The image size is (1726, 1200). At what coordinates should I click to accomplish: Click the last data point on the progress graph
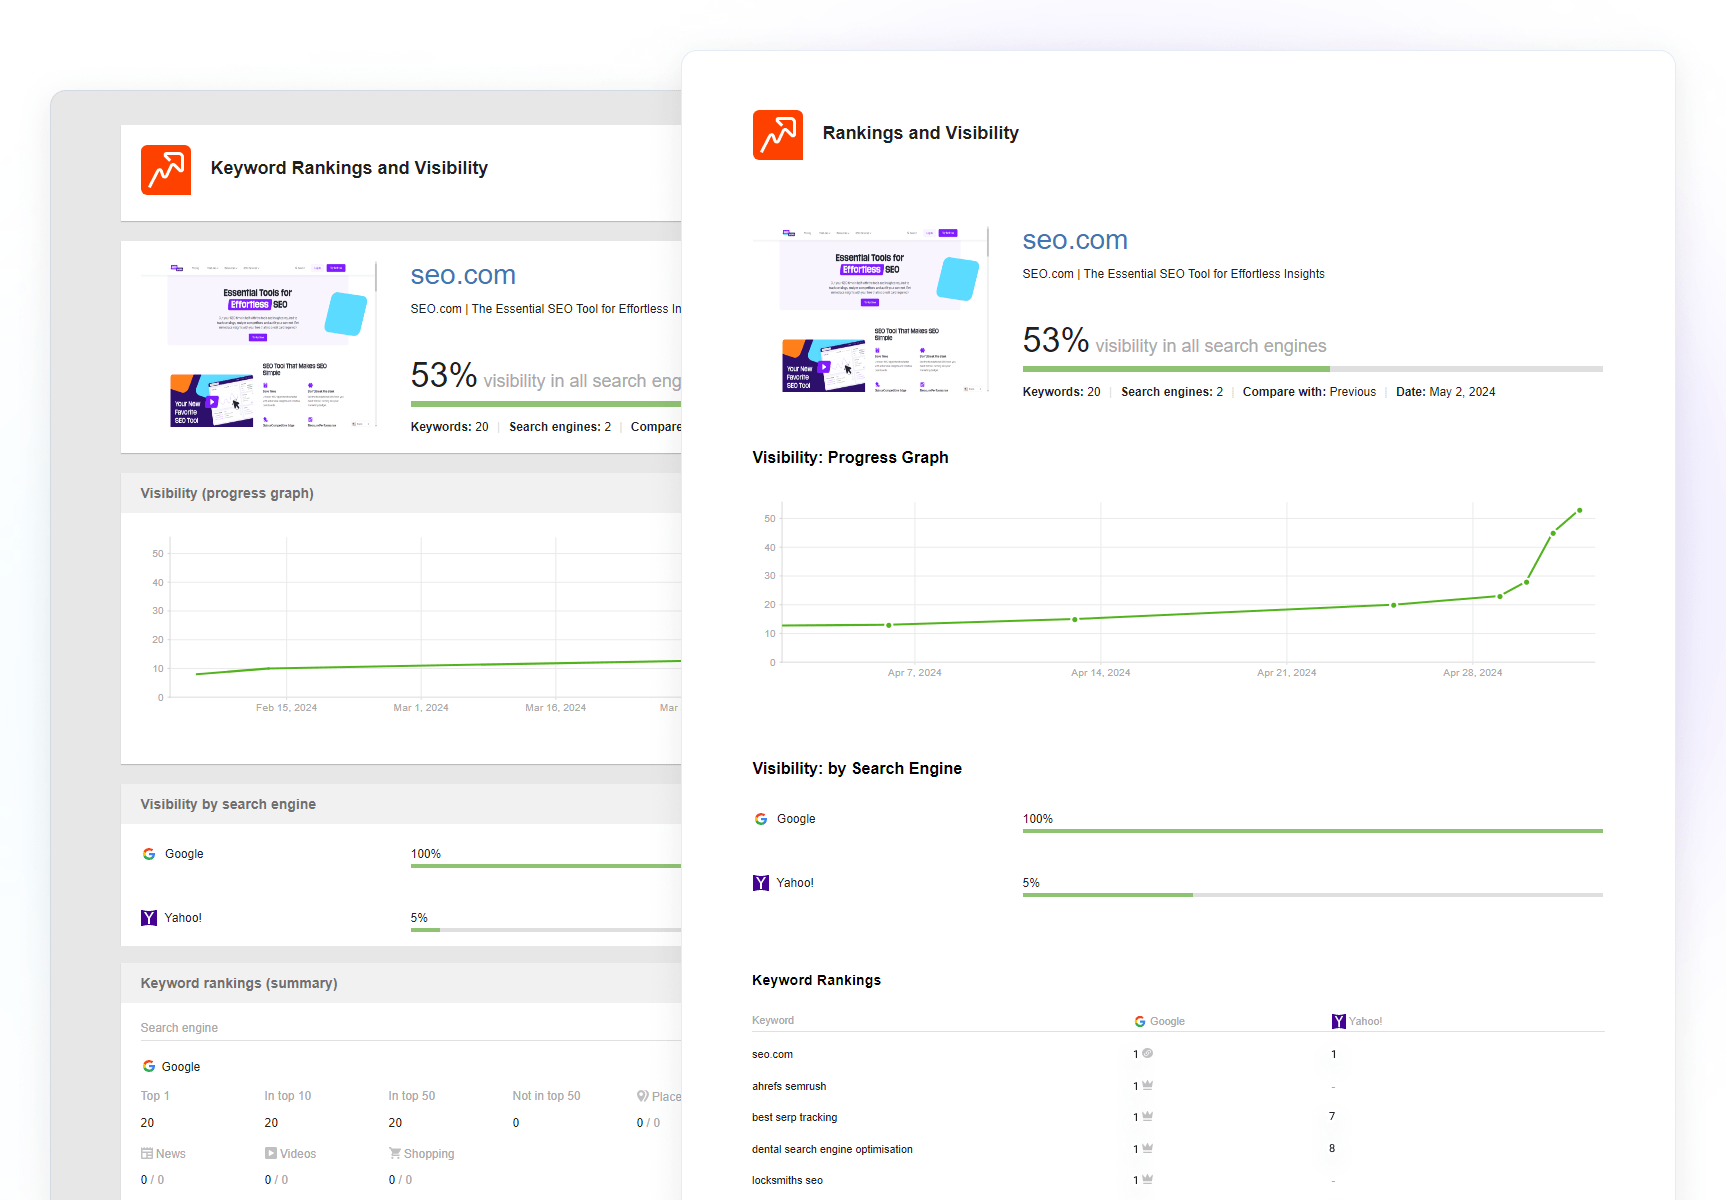1580,511
